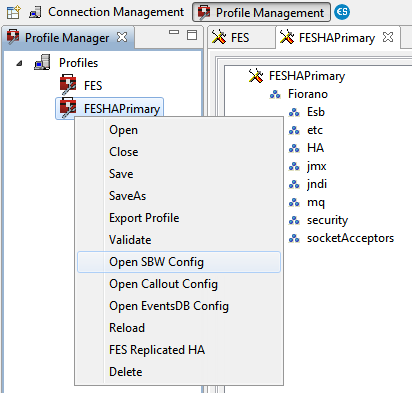Collapse the Profiles tree node

[x=19, y=63]
